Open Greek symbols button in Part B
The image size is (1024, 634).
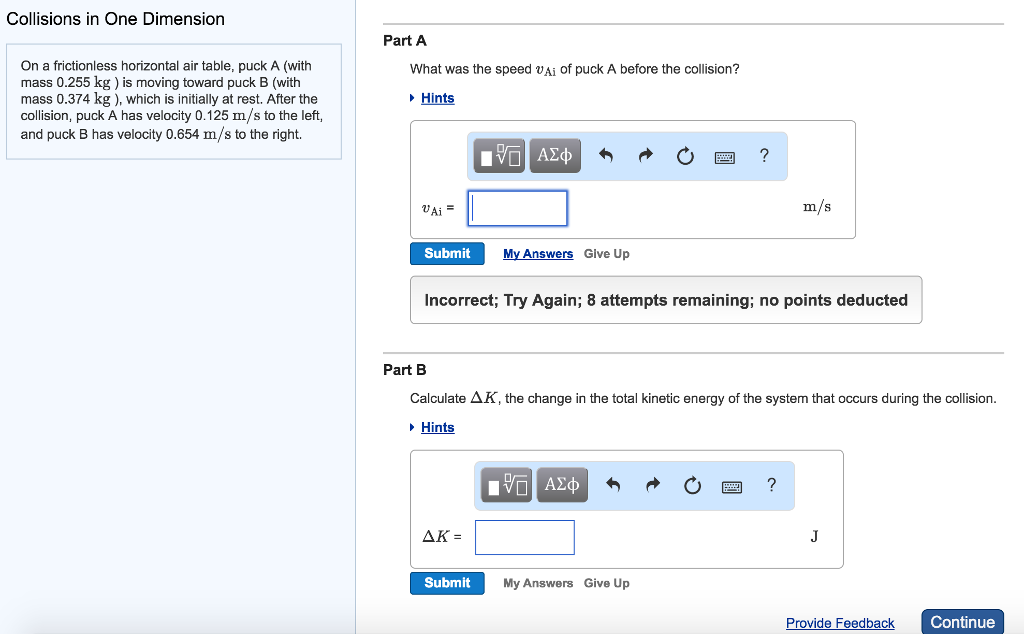click(x=562, y=486)
